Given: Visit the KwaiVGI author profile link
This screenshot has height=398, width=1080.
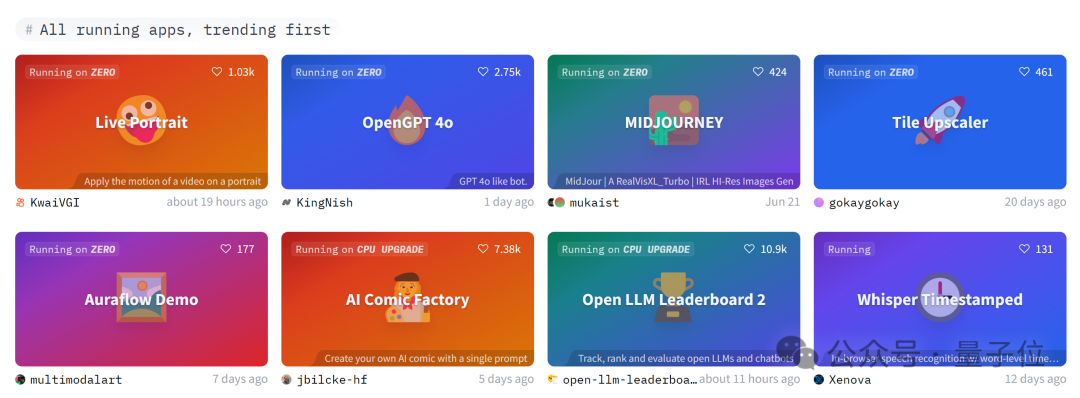Looking at the screenshot, I should [55, 202].
